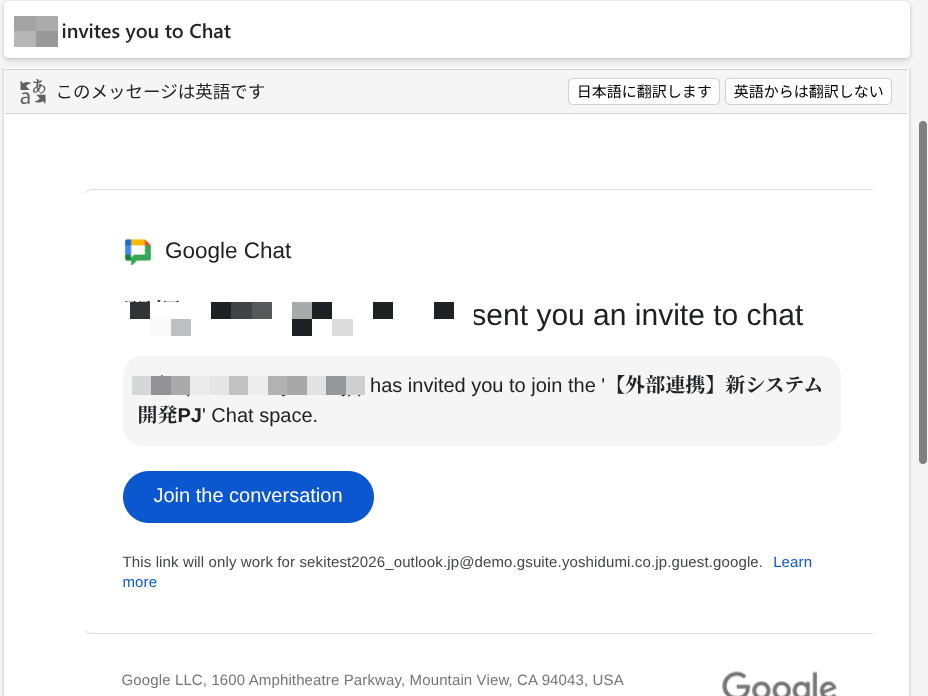Image resolution: width=928 pixels, height=696 pixels.
Task: Click the translation icon in language bar
Action: pyautogui.click(x=33, y=92)
